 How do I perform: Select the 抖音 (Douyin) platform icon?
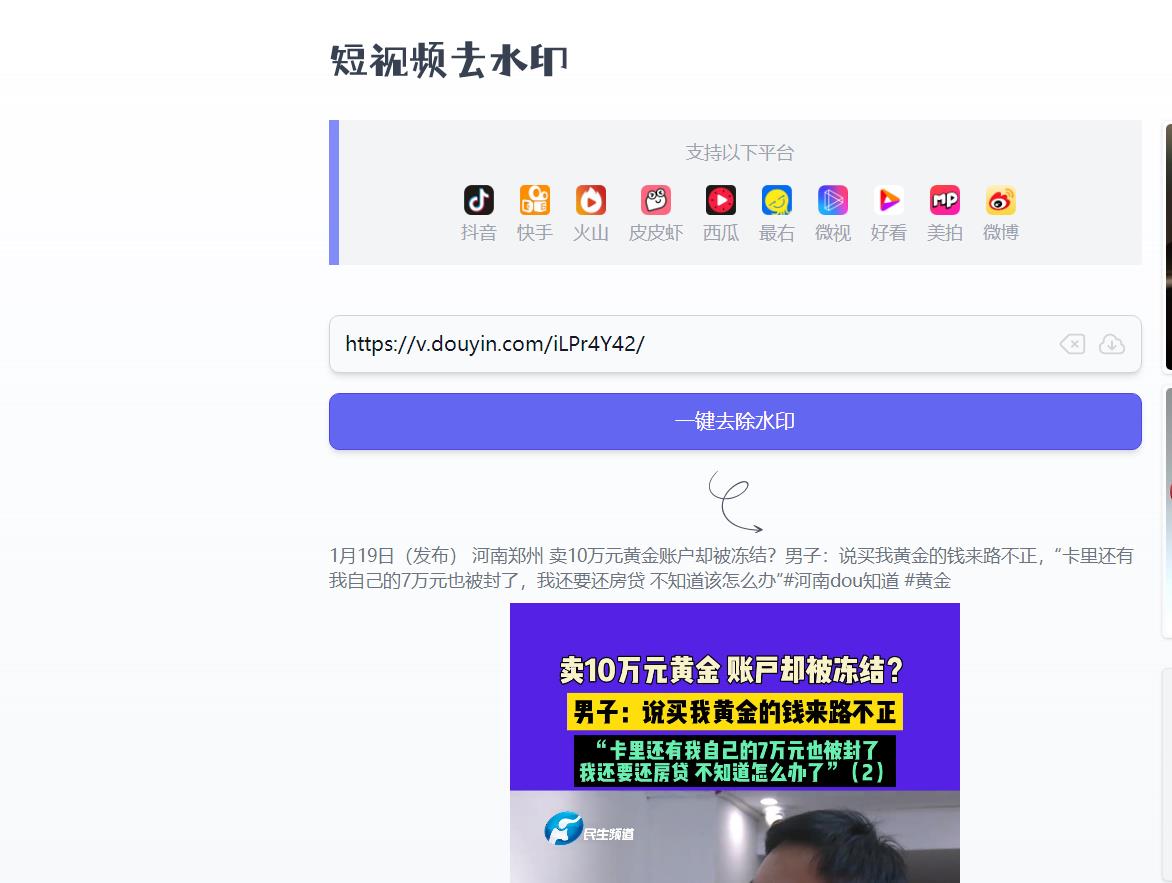478,200
